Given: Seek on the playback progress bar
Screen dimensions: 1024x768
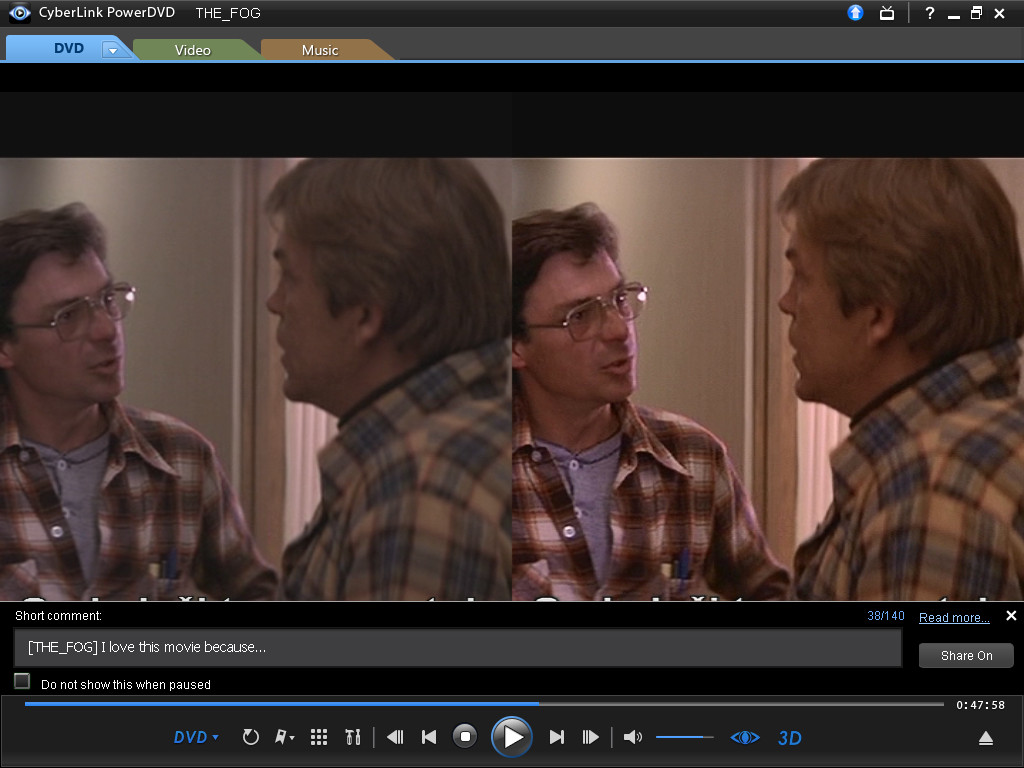Looking at the screenshot, I should click(484, 704).
